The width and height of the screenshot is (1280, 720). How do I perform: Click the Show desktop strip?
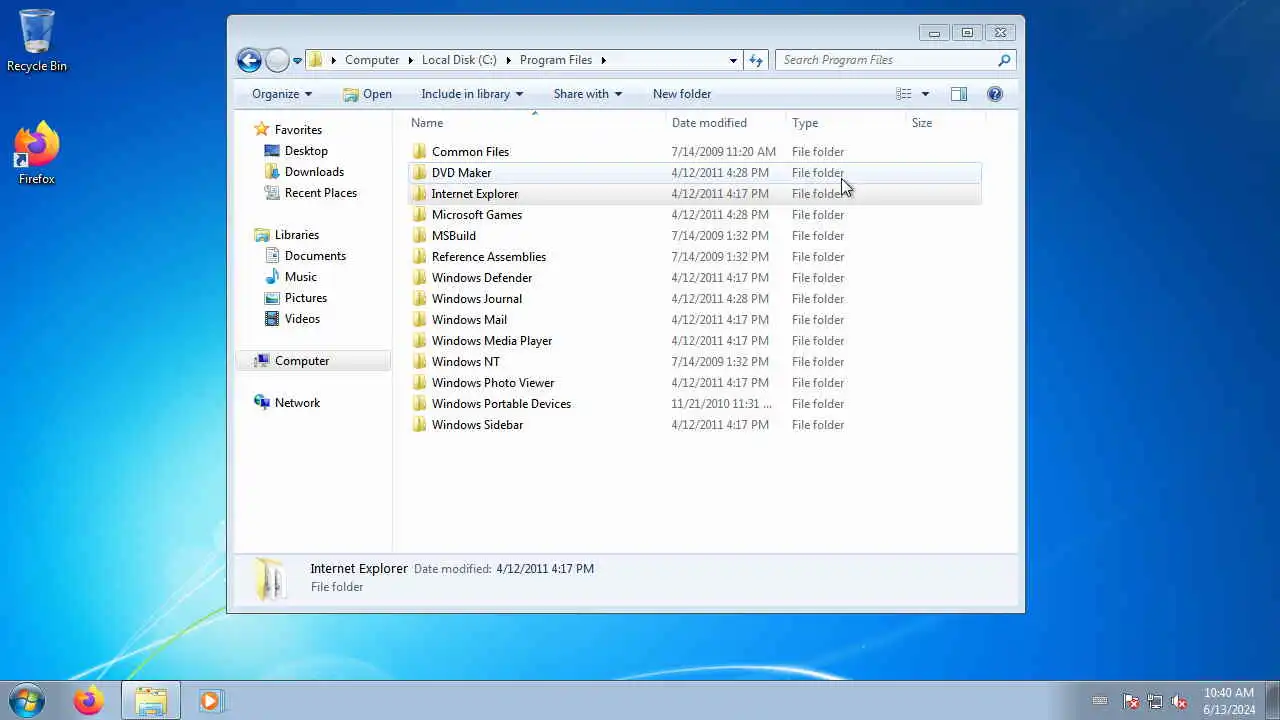tap(1272, 701)
